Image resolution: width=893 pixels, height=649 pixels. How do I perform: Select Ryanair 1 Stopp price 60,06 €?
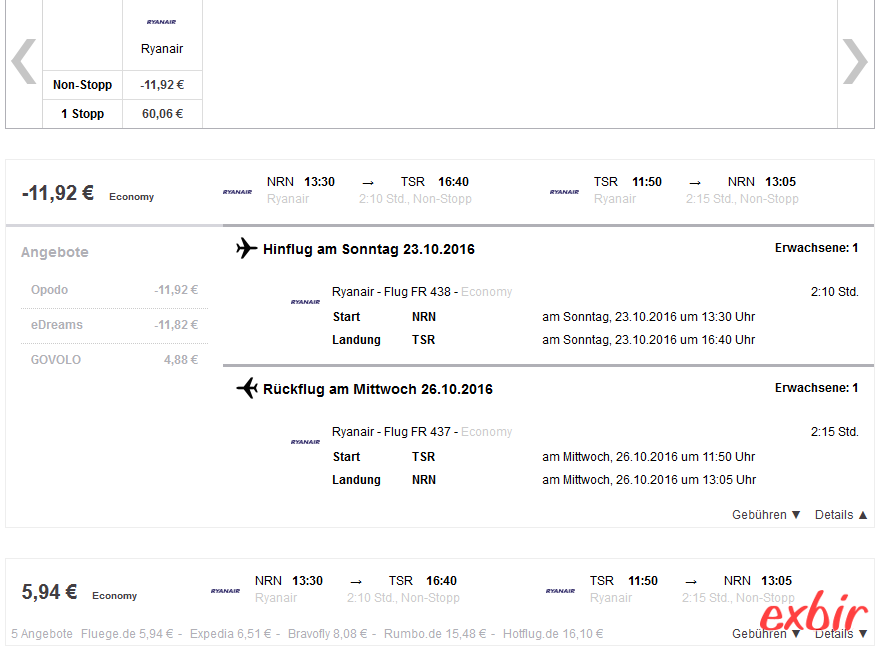coord(162,114)
